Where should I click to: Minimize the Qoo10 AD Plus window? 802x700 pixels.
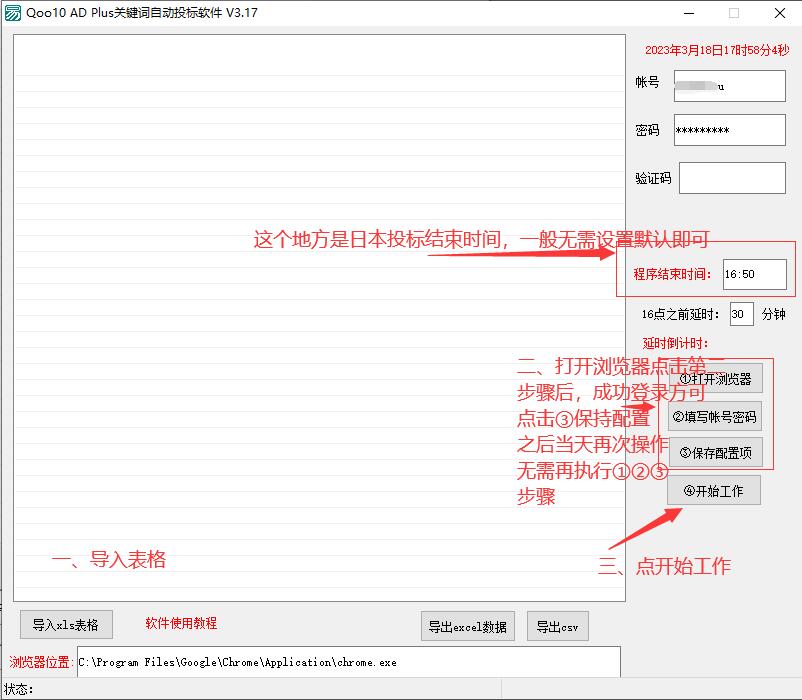click(689, 13)
